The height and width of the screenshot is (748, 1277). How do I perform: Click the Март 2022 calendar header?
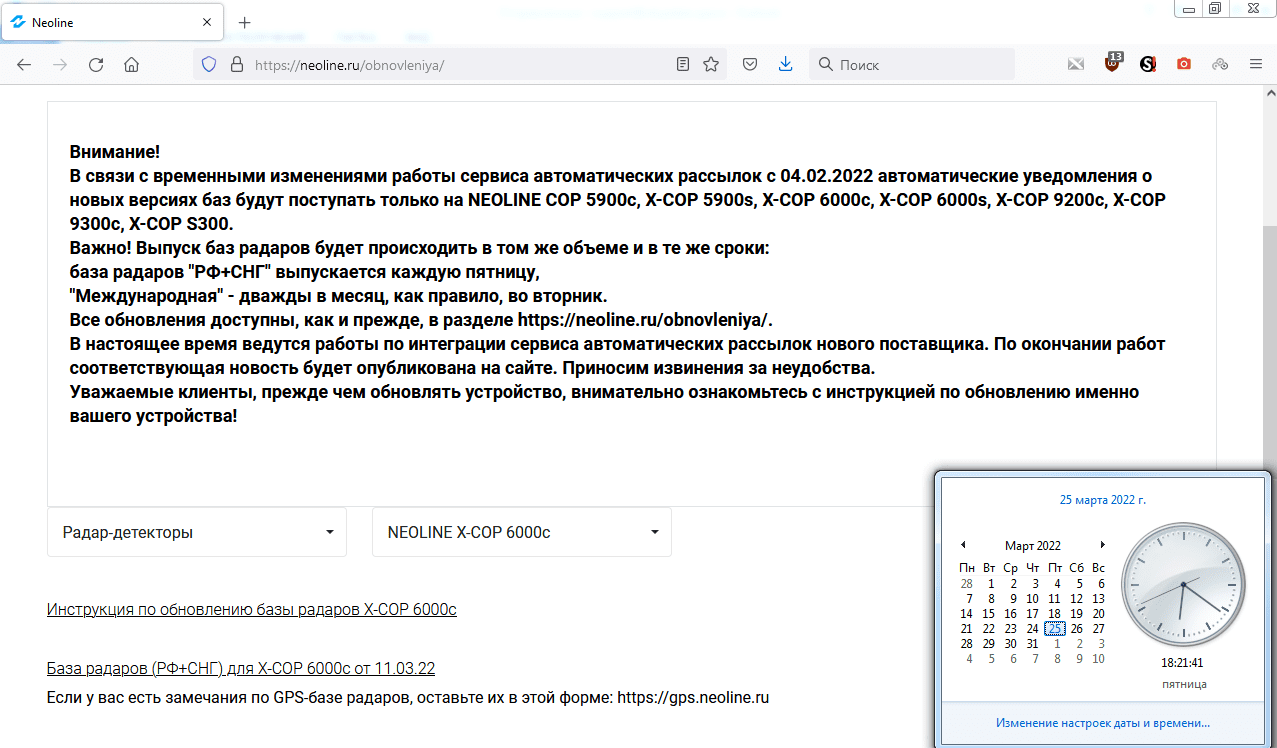coord(1033,546)
